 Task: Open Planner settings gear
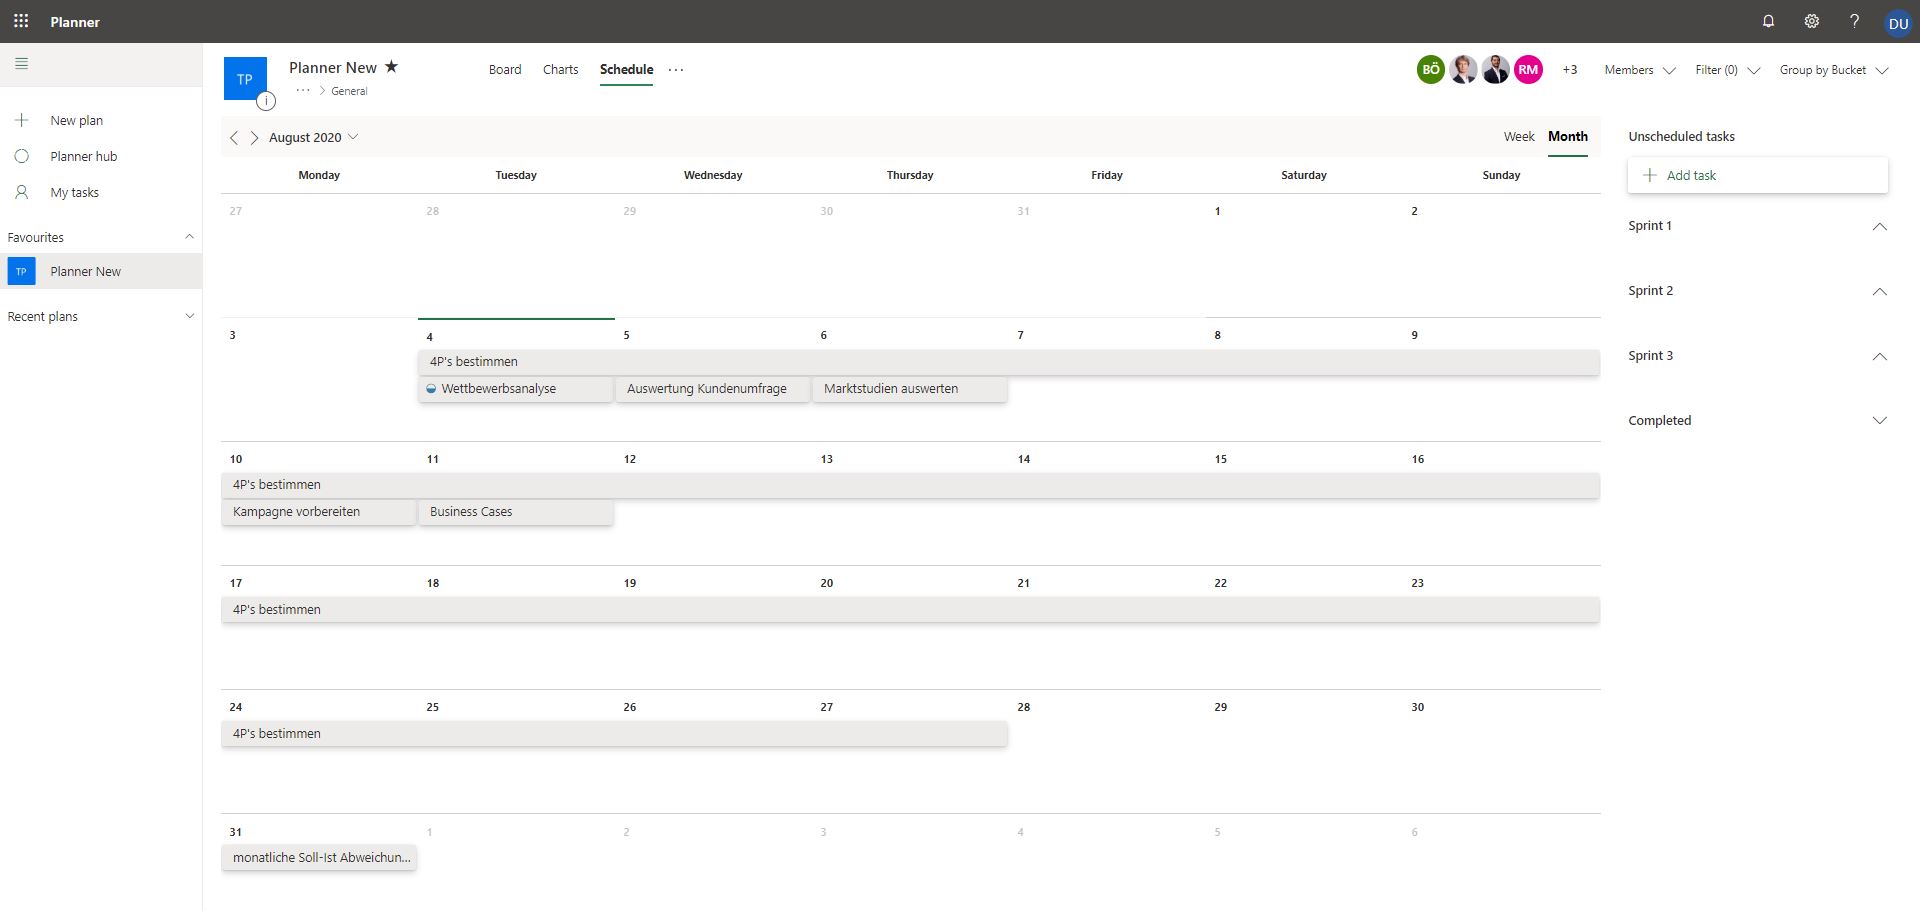pyautogui.click(x=1811, y=21)
